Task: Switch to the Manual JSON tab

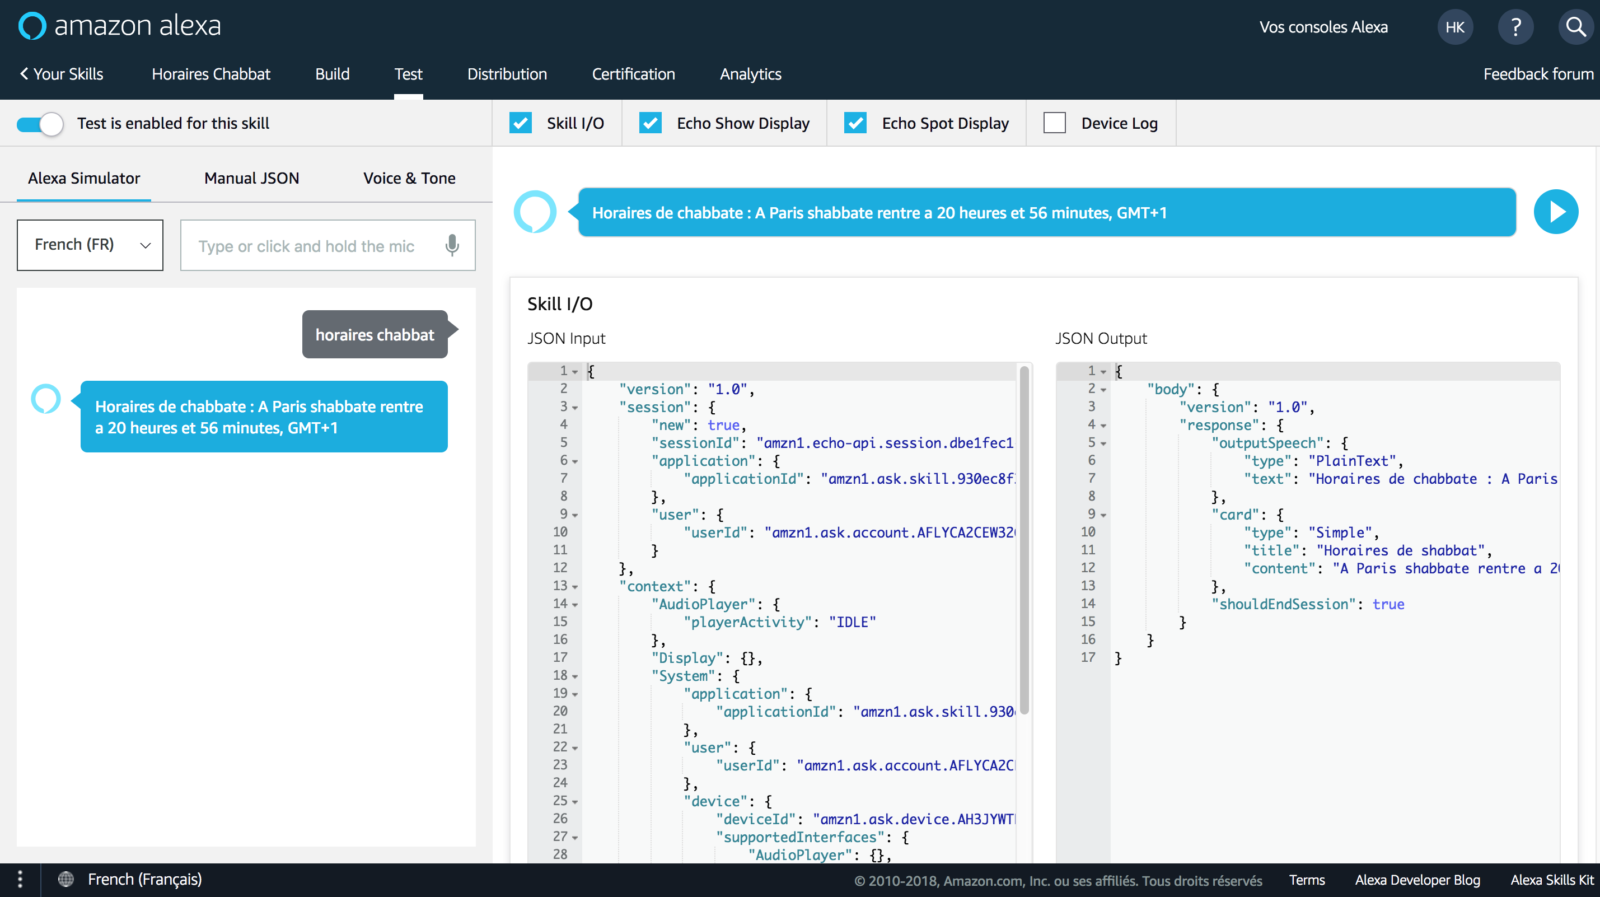Action: tap(252, 178)
